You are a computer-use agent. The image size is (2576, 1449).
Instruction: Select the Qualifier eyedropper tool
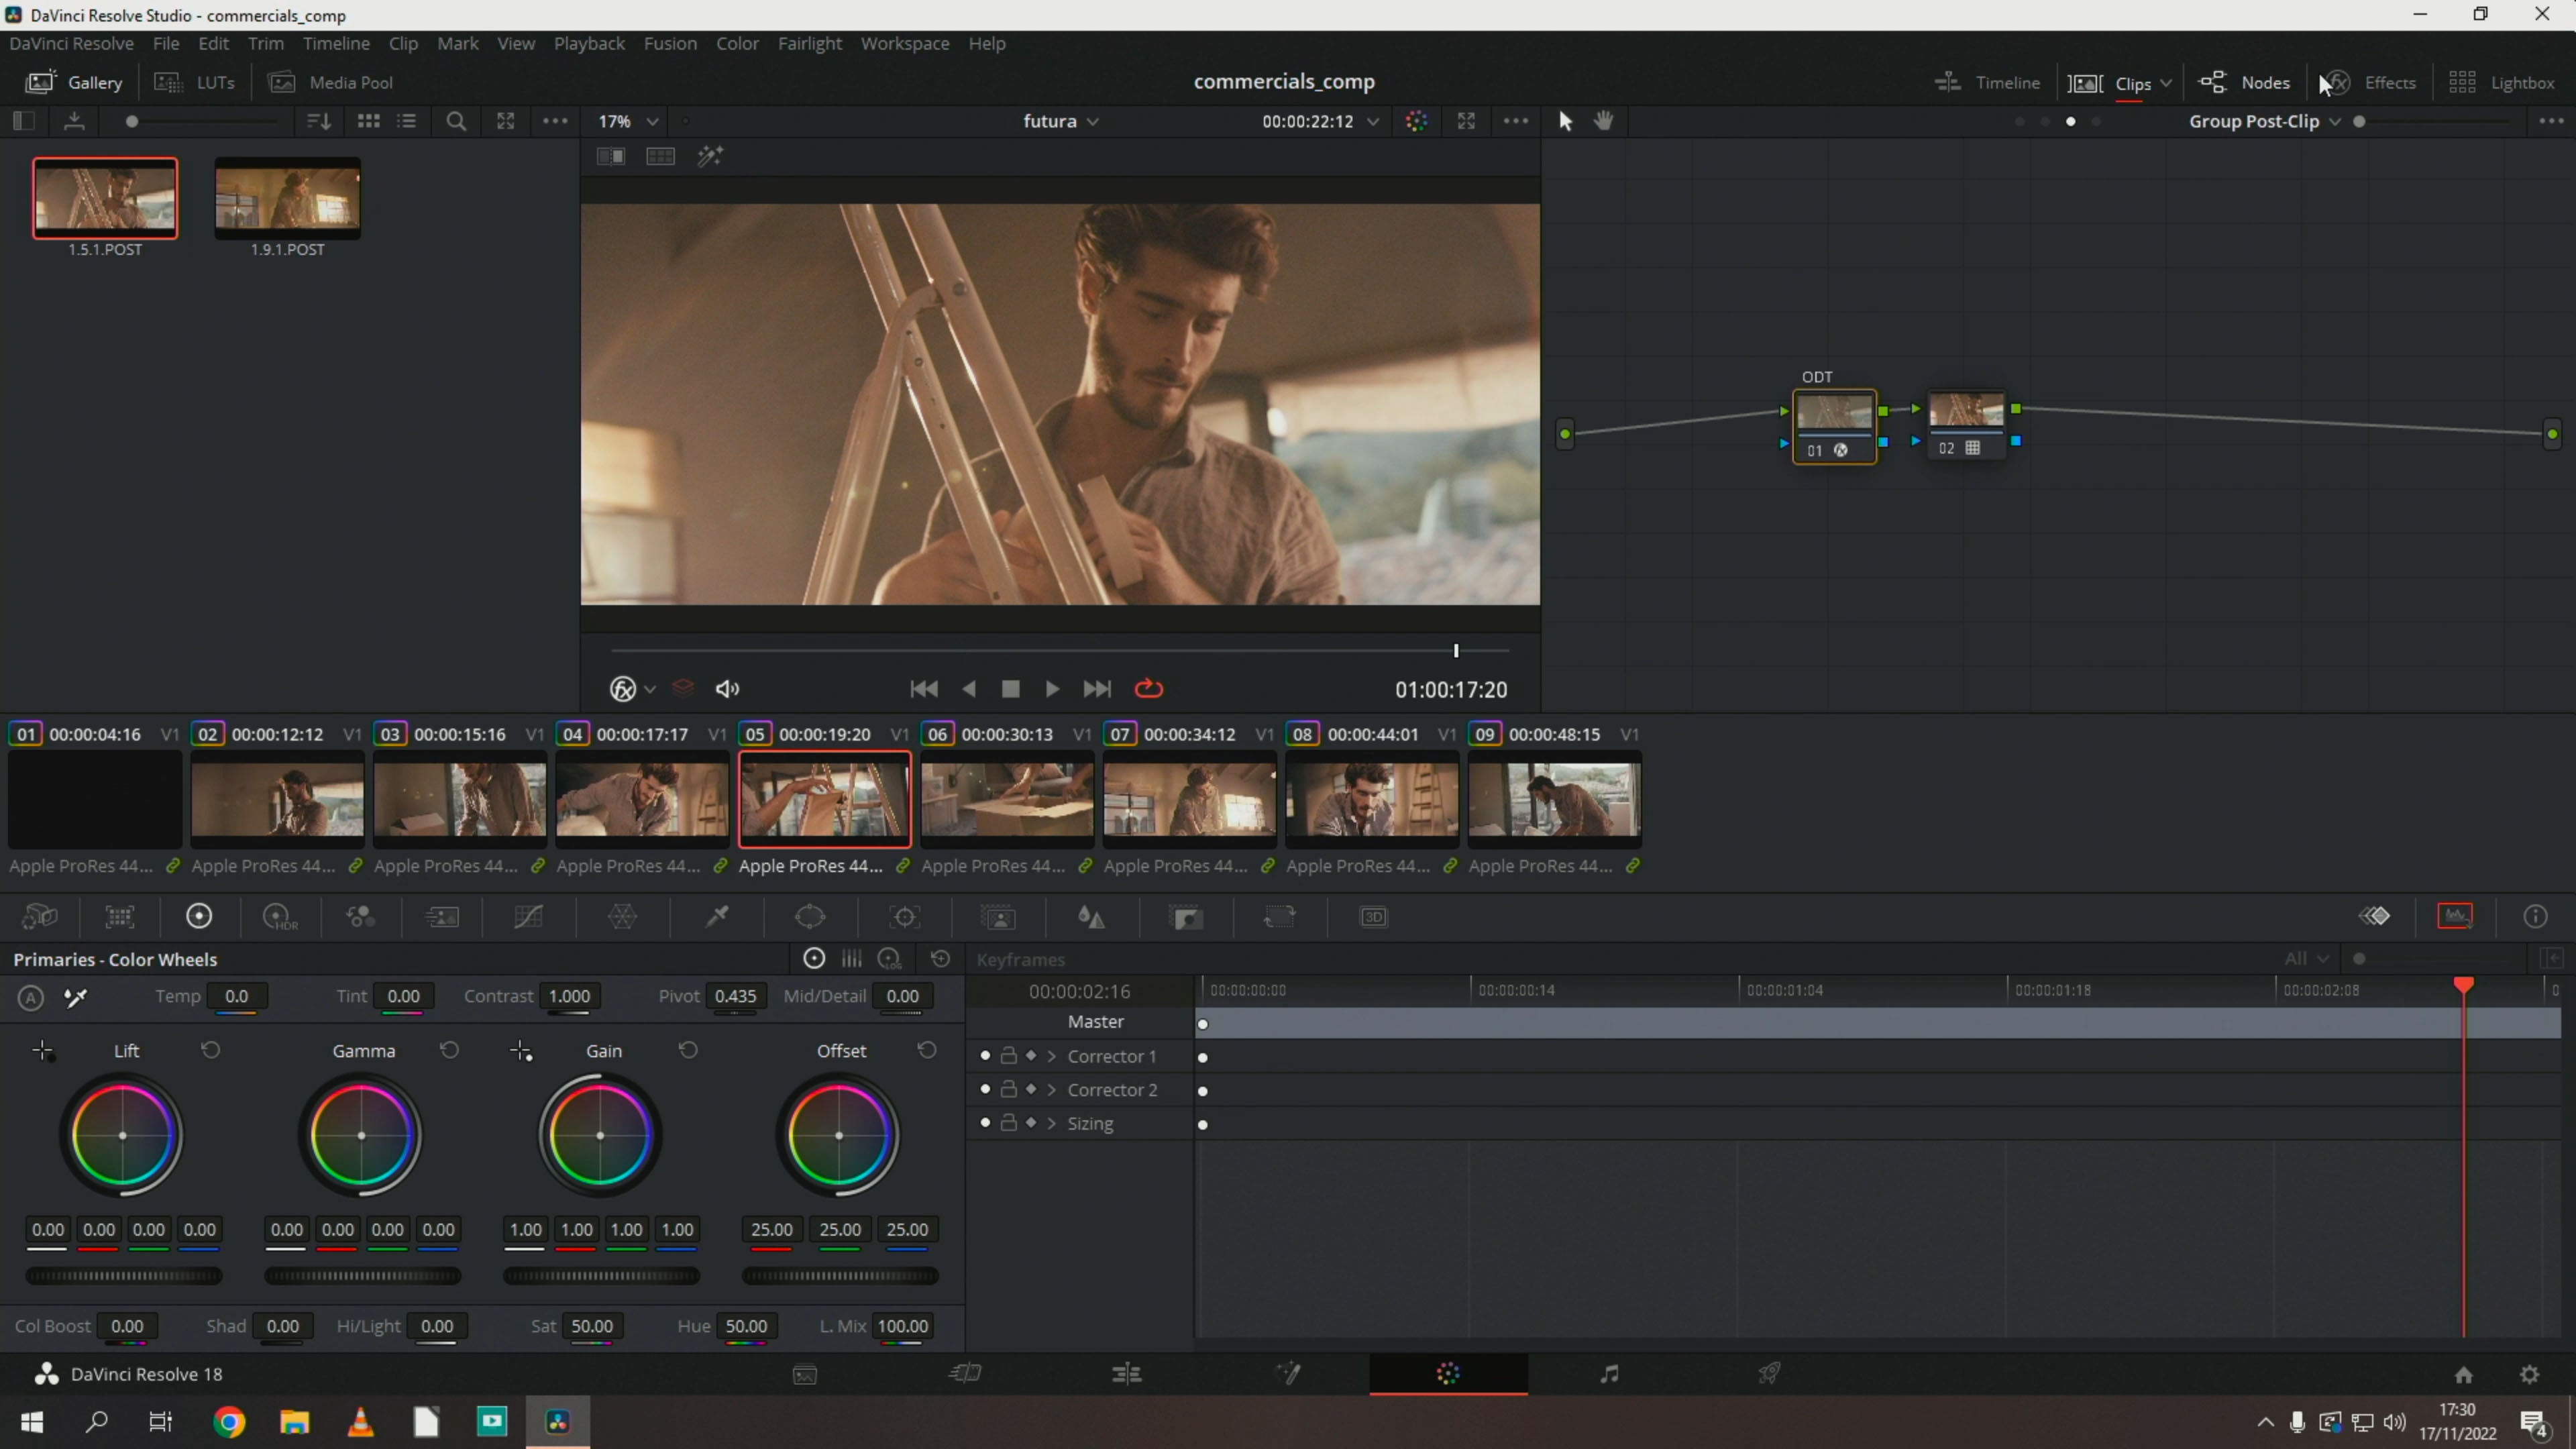tap(717, 917)
